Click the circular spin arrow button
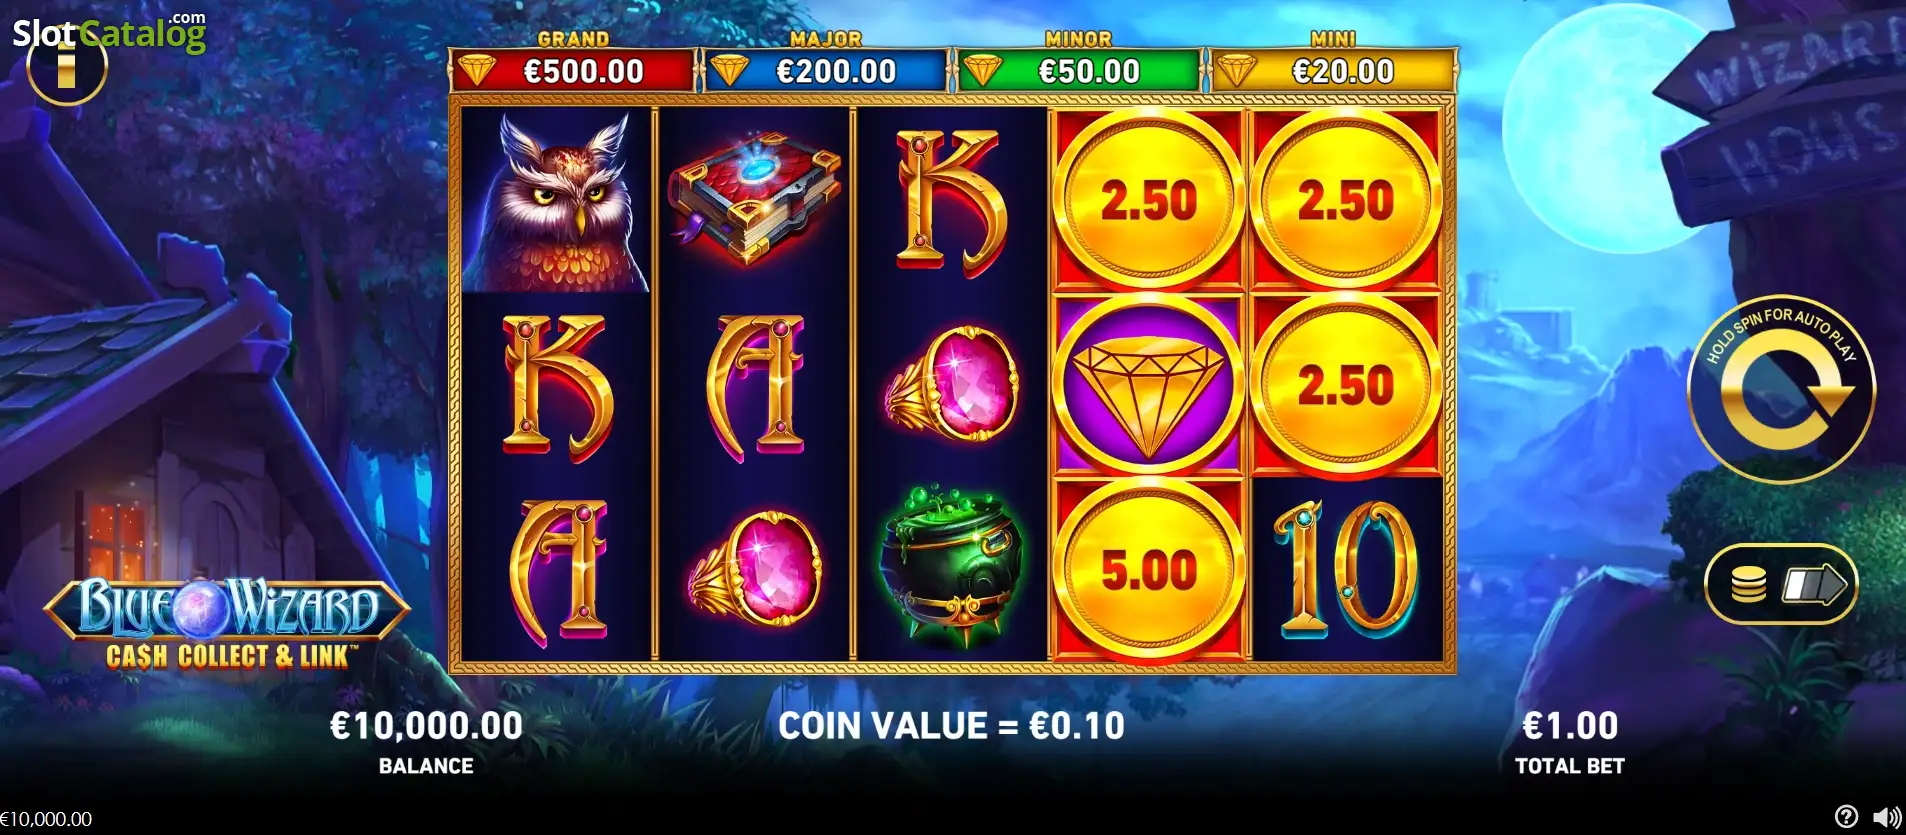 [1781, 390]
